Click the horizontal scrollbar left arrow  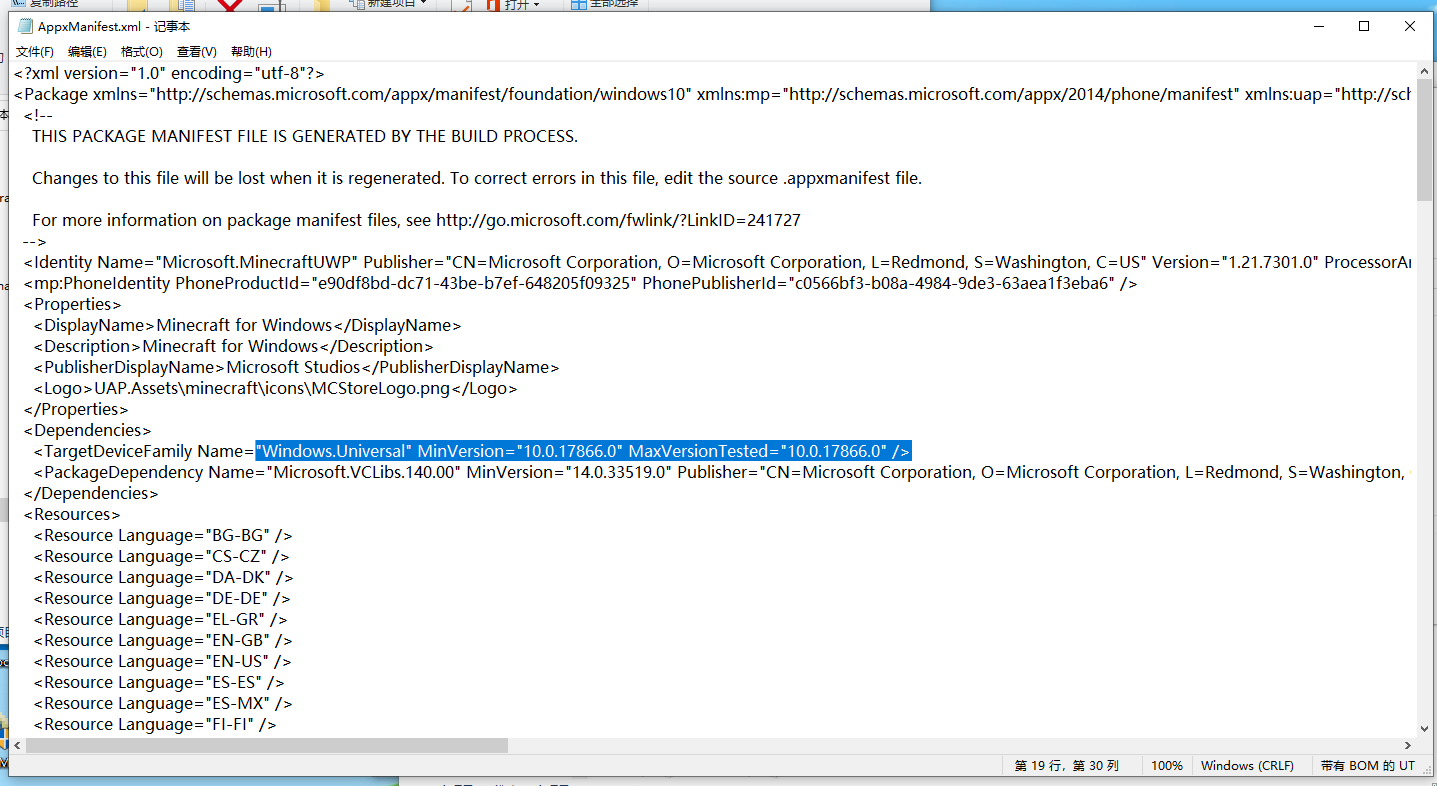pos(18,746)
